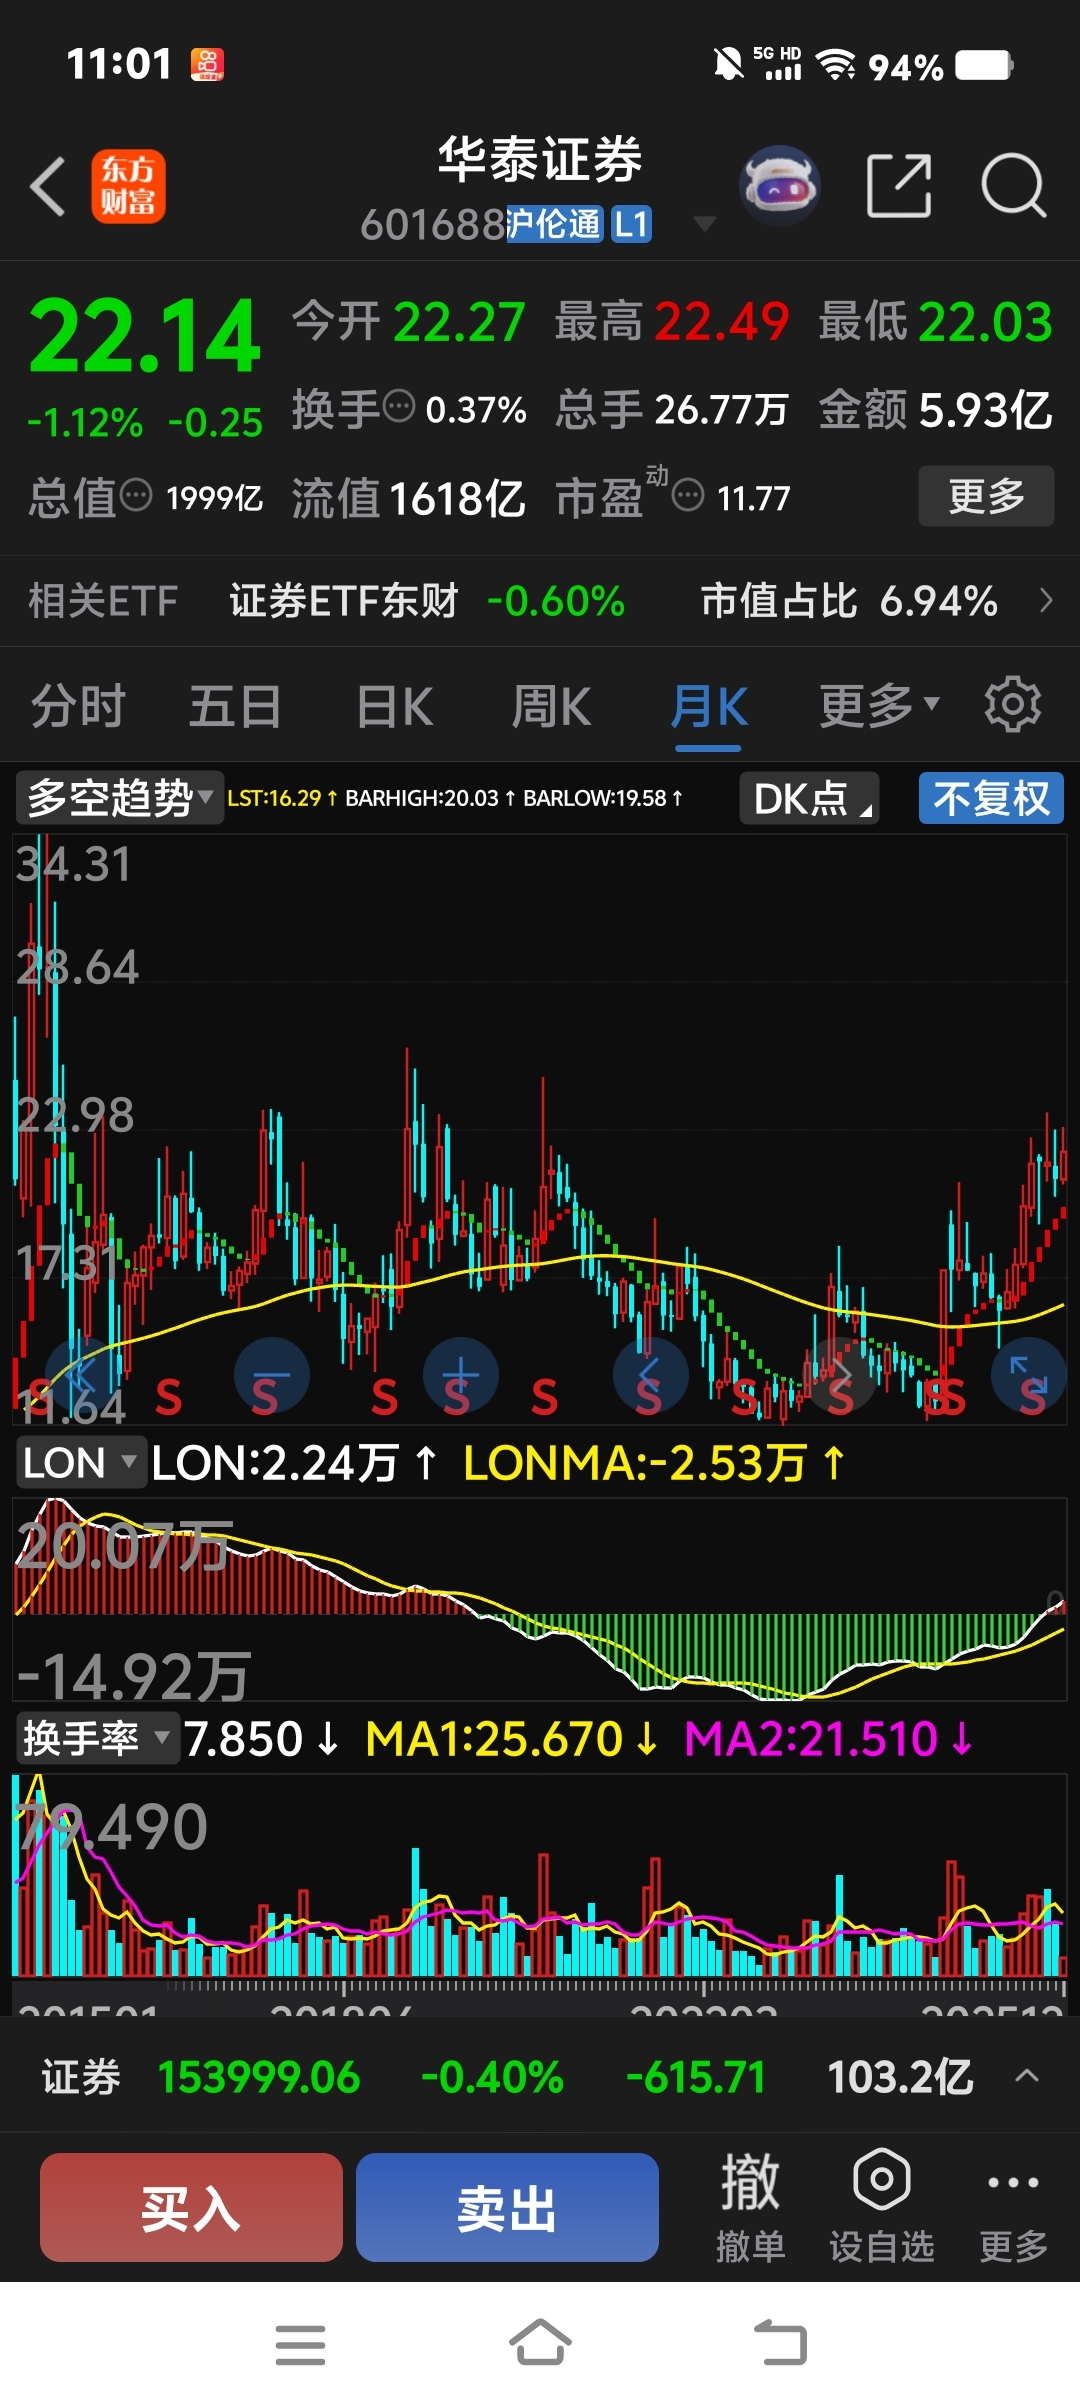Tap the 沪伦通 tag badge
This screenshot has width=1080, height=2408.
(x=553, y=224)
